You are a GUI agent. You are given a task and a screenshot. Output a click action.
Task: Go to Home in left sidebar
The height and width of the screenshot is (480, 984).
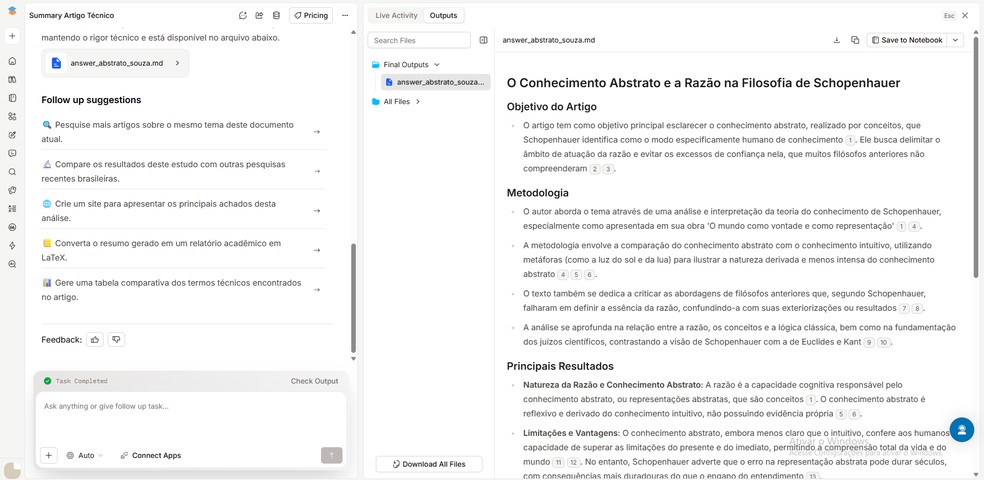click(12, 61)
